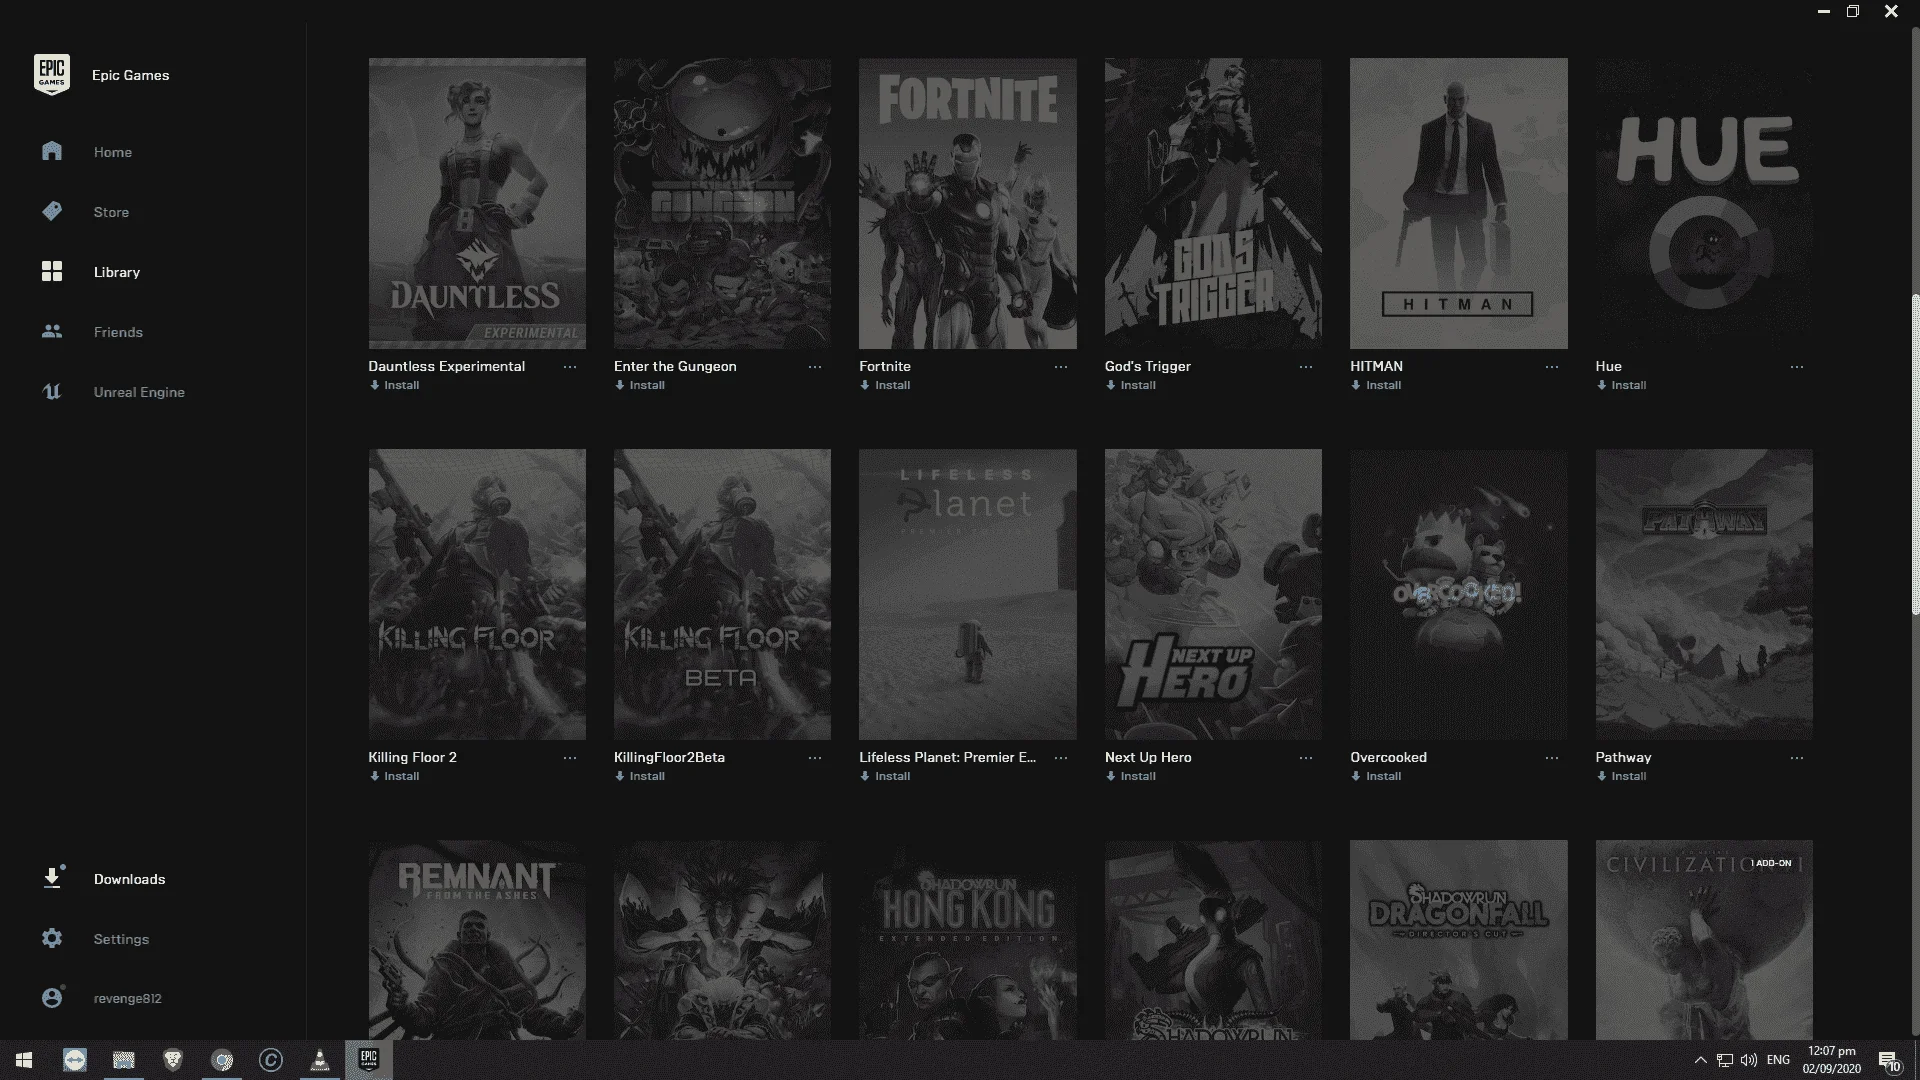1920x1080 pixels.
Task: Install God's Trigger
Action: [x=1131, y=385]
